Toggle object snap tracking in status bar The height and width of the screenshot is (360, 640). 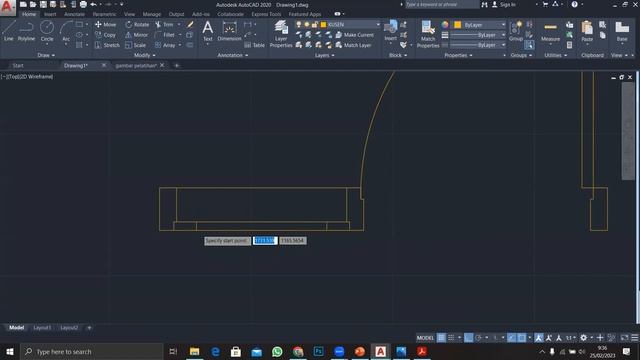point(512,338)
